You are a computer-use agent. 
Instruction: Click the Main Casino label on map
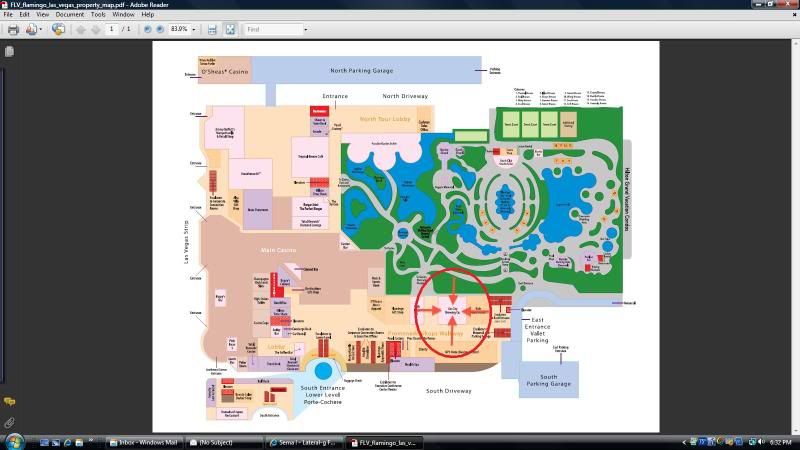click(278, 250)
